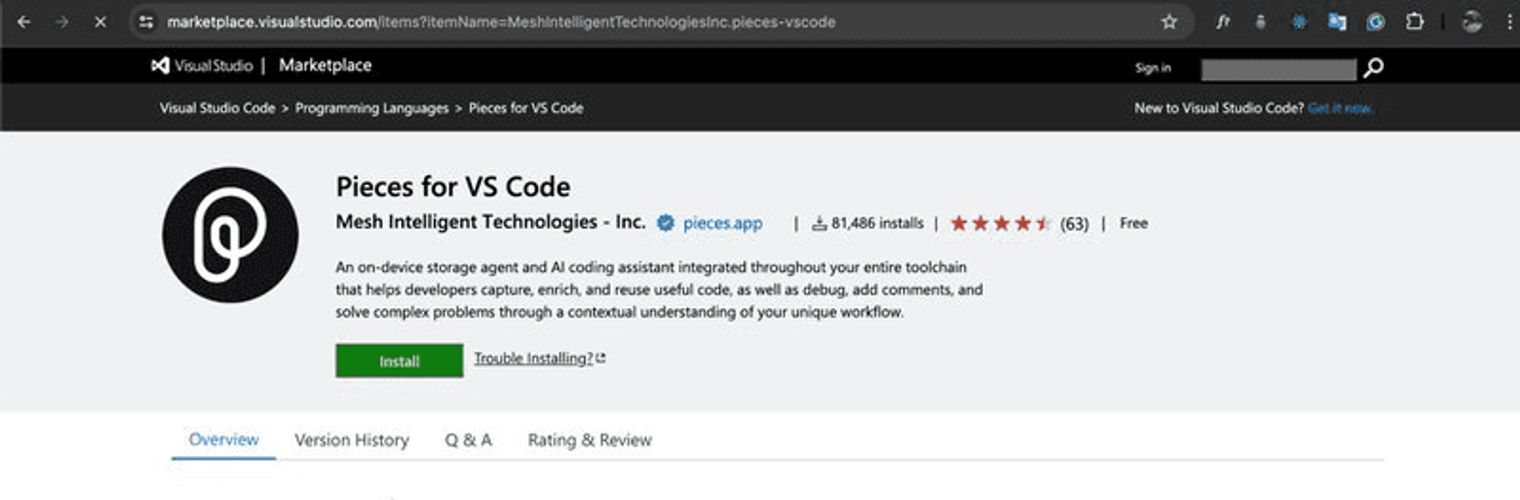This screenshot has width=1520, height=500.
Task: Click Sign in link
Action: tap(1153, 68)
